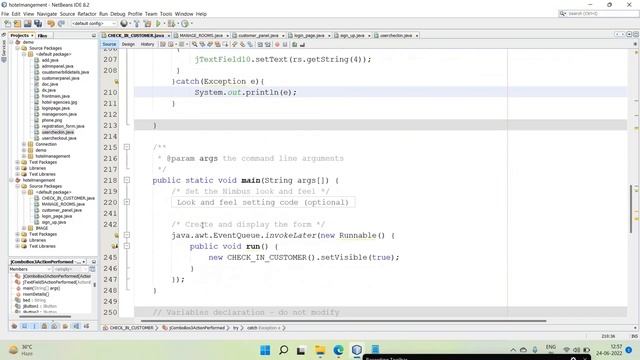Toggle Sort by Source in Navigator
640x360 pixels.
tap(87, 326)
